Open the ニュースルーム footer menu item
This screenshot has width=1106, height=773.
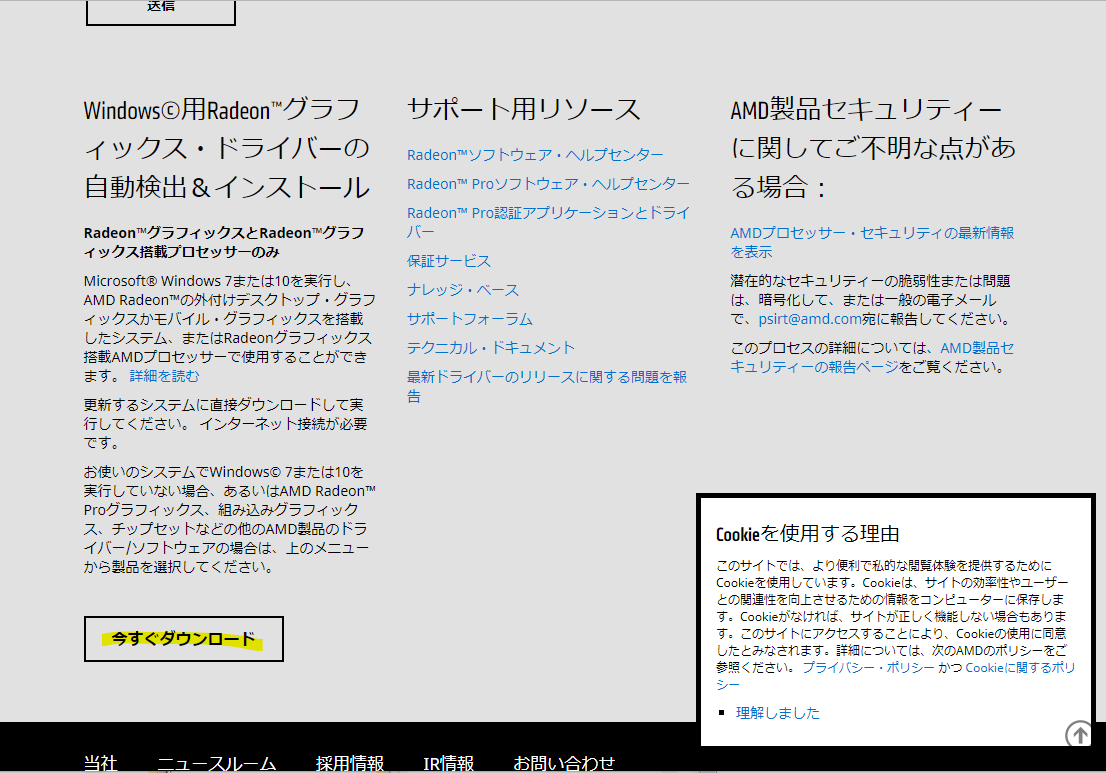tap(217, 763)
